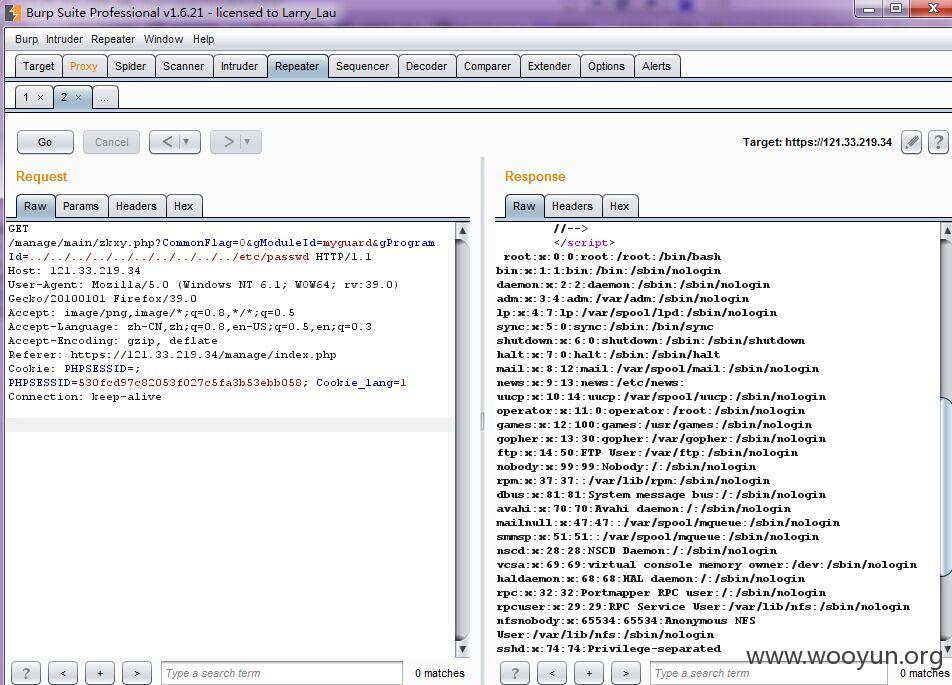Switch to the Target tab

38,66
